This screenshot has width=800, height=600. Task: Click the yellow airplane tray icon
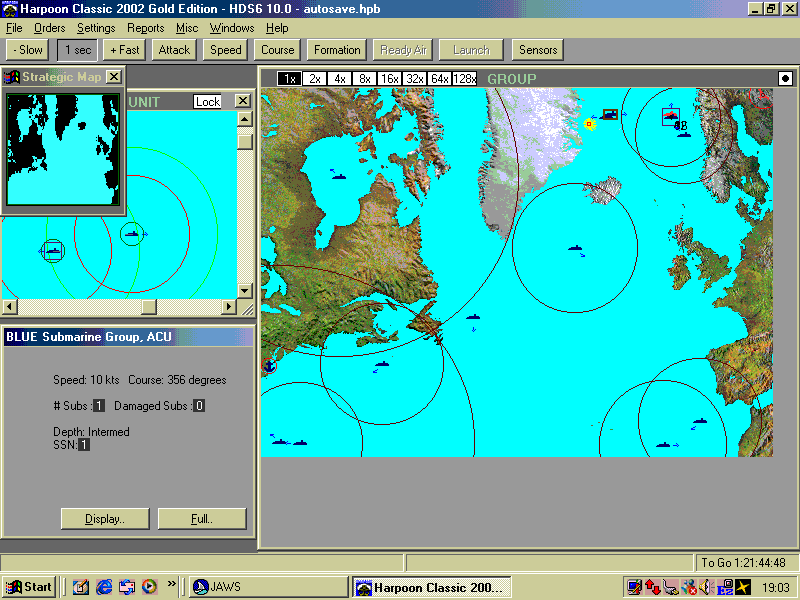tap(743, 588)
